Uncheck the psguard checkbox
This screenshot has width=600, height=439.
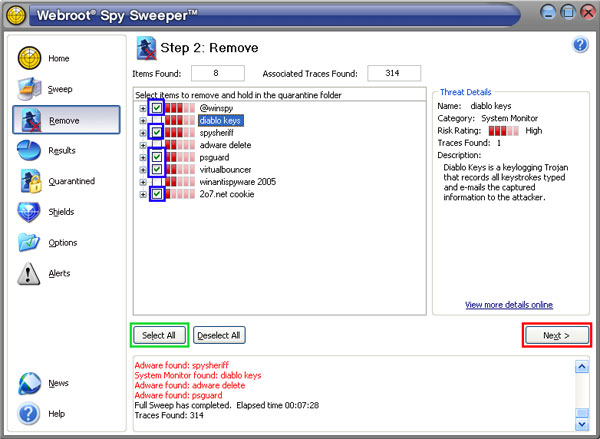[x=157, y=157]
